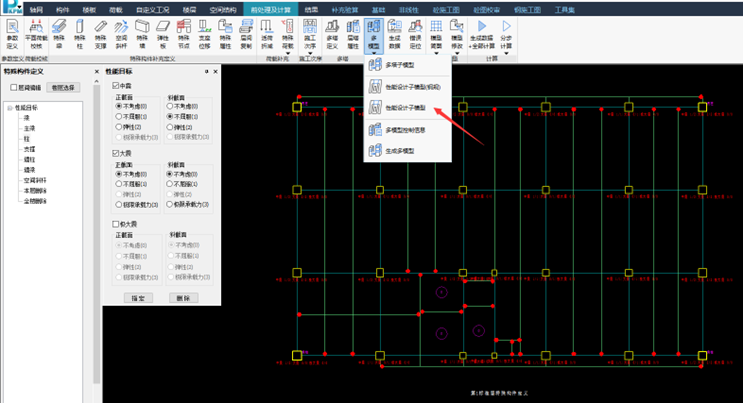The image size is (743, 403).
Task: Open the 特殊荷载 dropdown
Action: point(288,53)
